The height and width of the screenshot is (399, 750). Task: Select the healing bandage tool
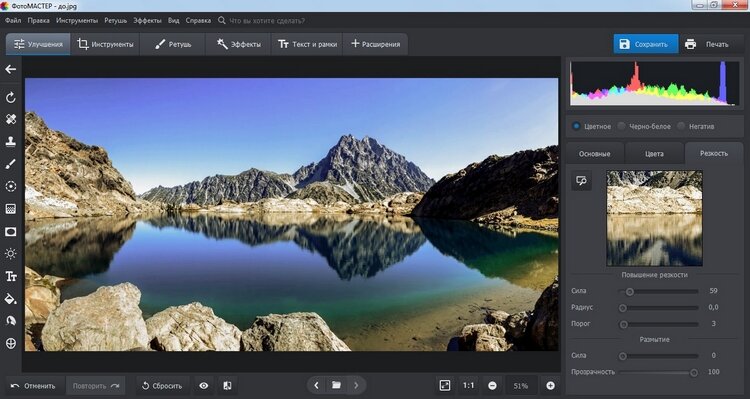11,120
